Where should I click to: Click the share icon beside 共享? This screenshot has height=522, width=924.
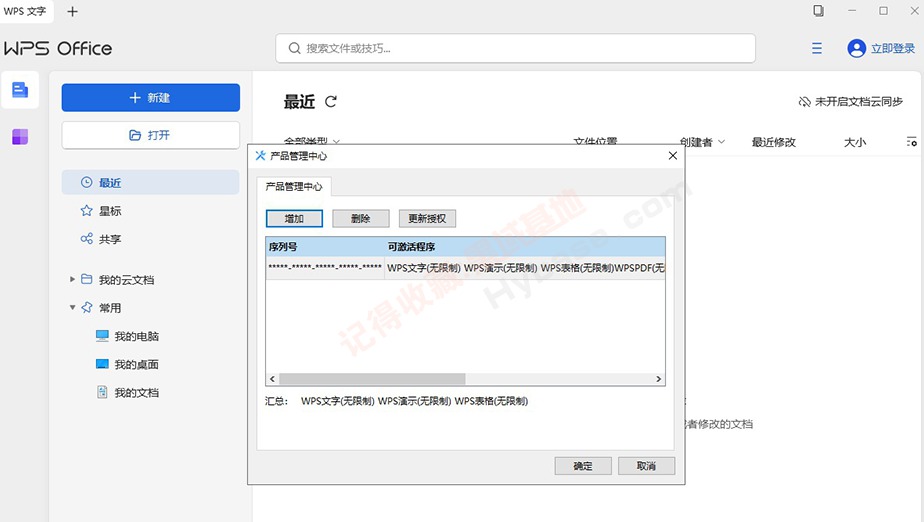pos(87,239)
